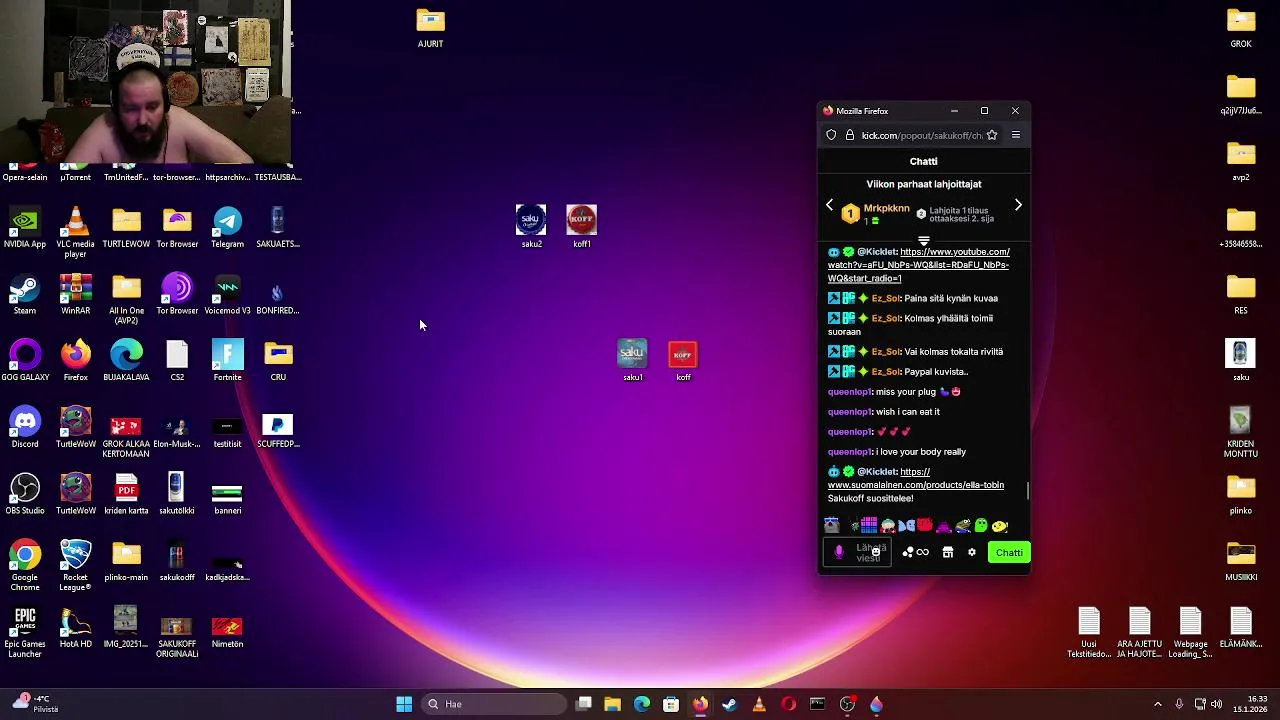
Task: Click the purple microphone icon in chat box
Action: point(839,553)
